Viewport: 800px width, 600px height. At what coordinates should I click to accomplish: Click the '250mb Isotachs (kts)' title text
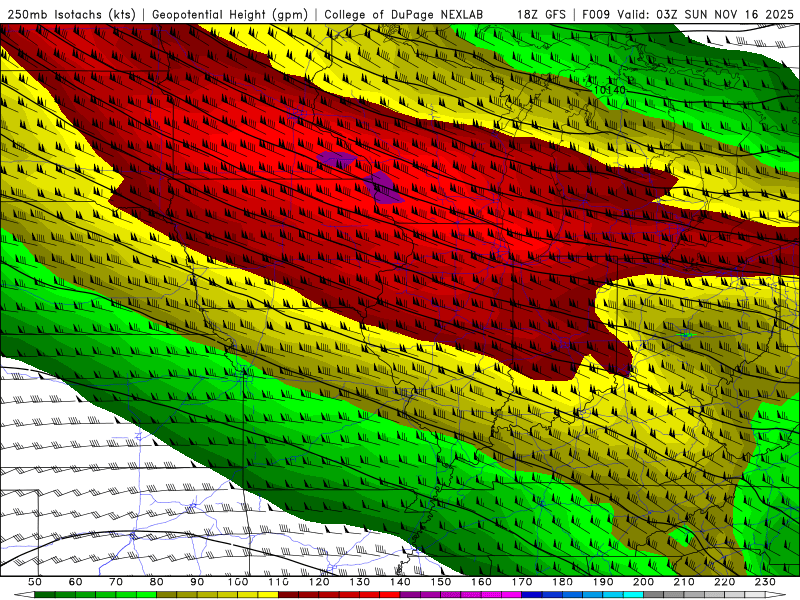[72, 14]
